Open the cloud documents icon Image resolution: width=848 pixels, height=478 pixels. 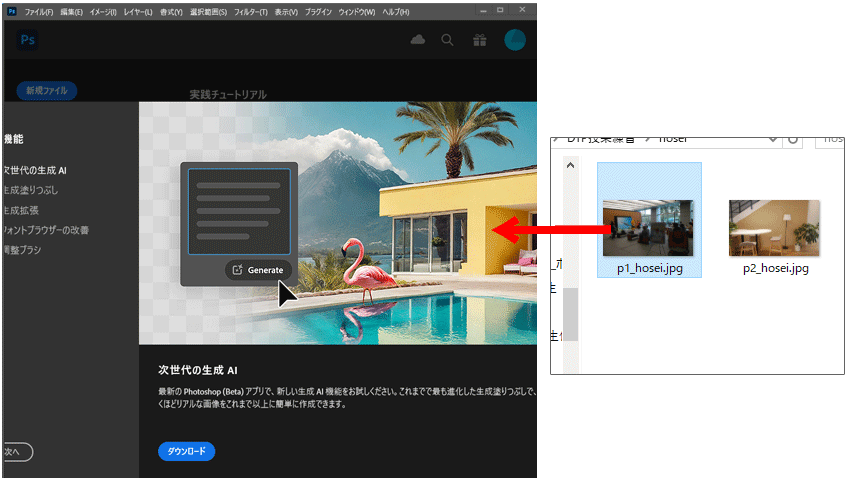coord(418,40)
